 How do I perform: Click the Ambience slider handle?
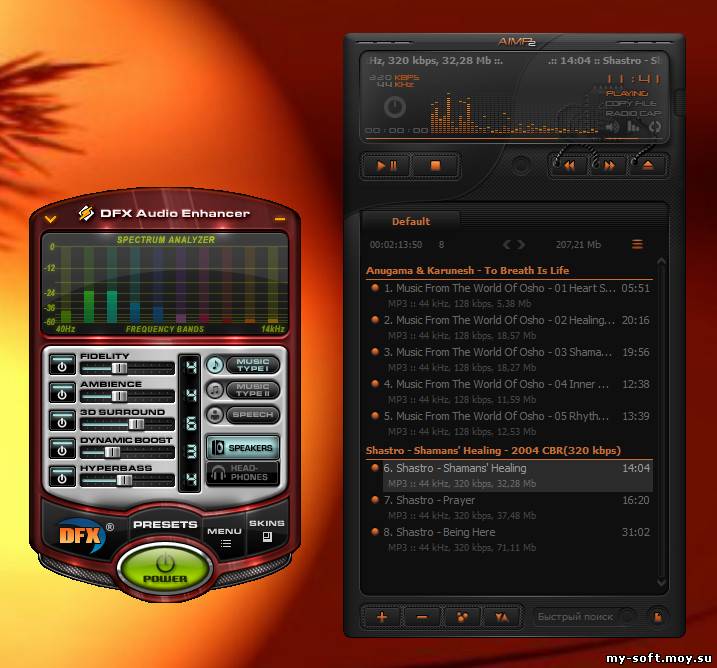119,396
